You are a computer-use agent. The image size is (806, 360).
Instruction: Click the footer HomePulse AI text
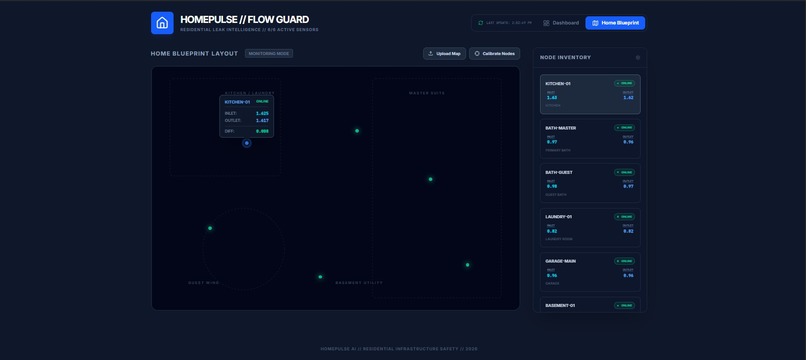pos(399,349)
